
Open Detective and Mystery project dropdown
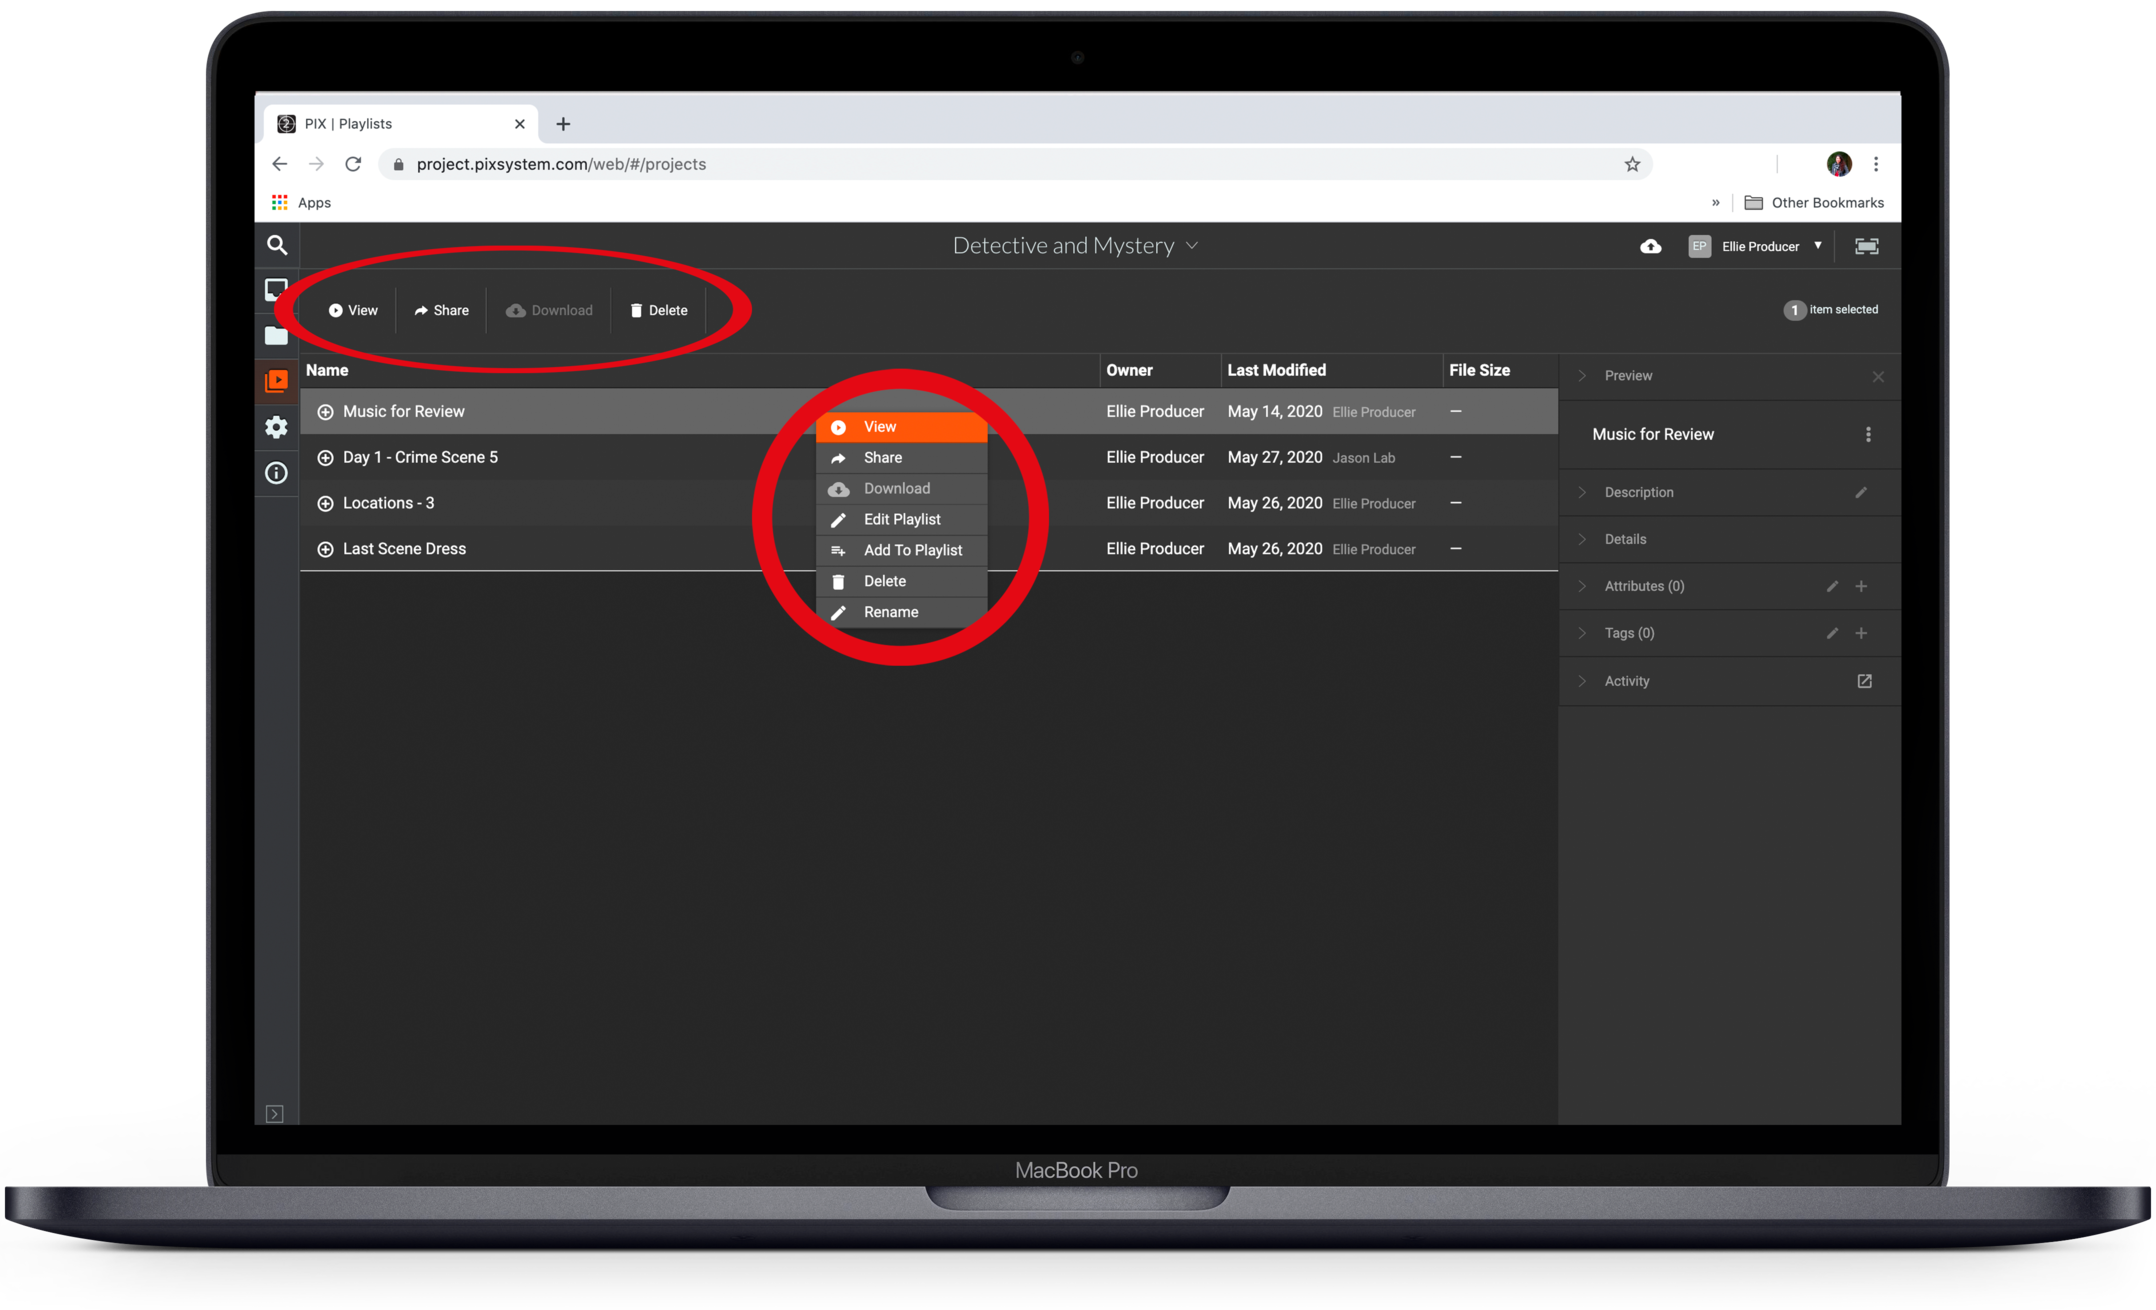(x=1075, y=246)
